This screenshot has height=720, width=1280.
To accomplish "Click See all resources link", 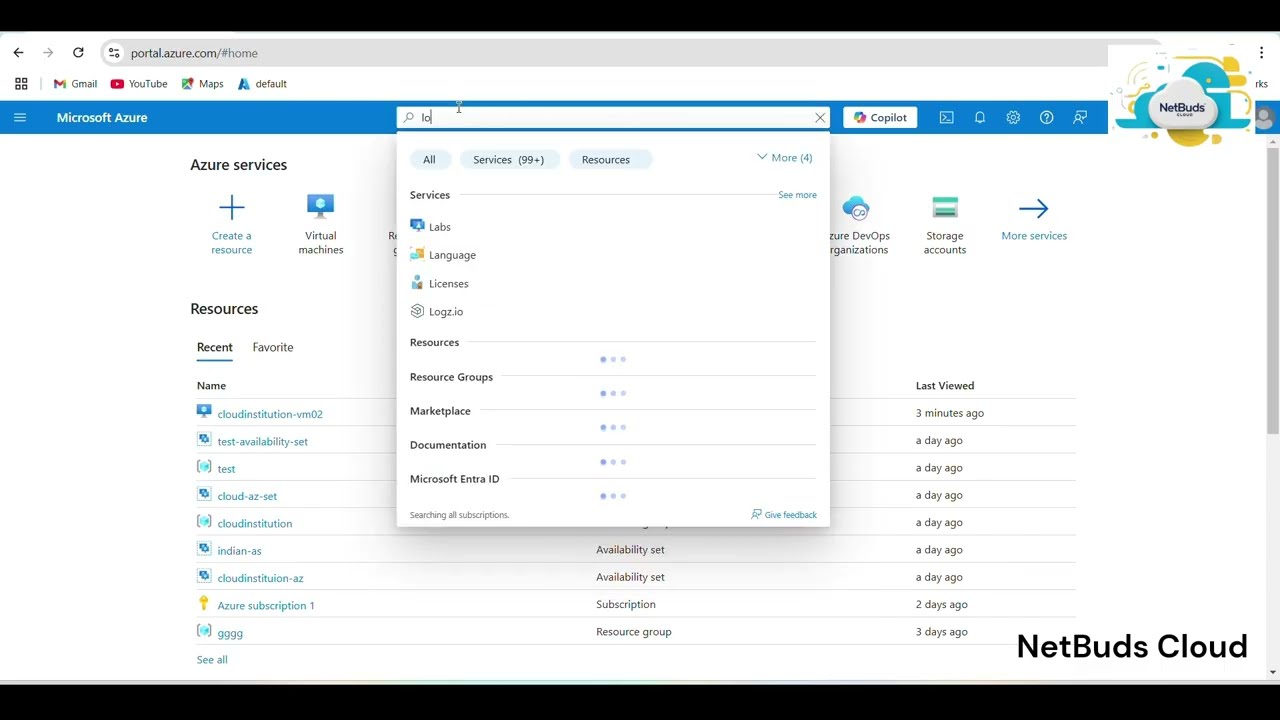I will tap(212, 660).
